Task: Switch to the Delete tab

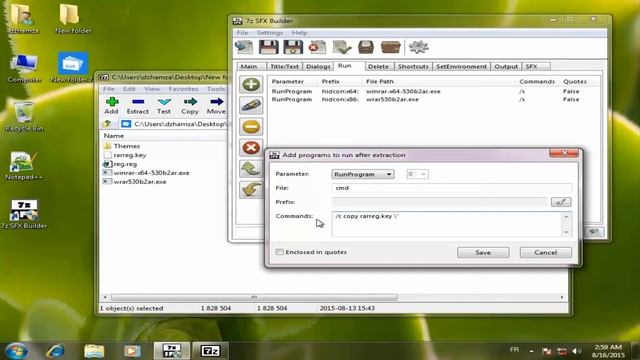Action: (x=378, y=66)
